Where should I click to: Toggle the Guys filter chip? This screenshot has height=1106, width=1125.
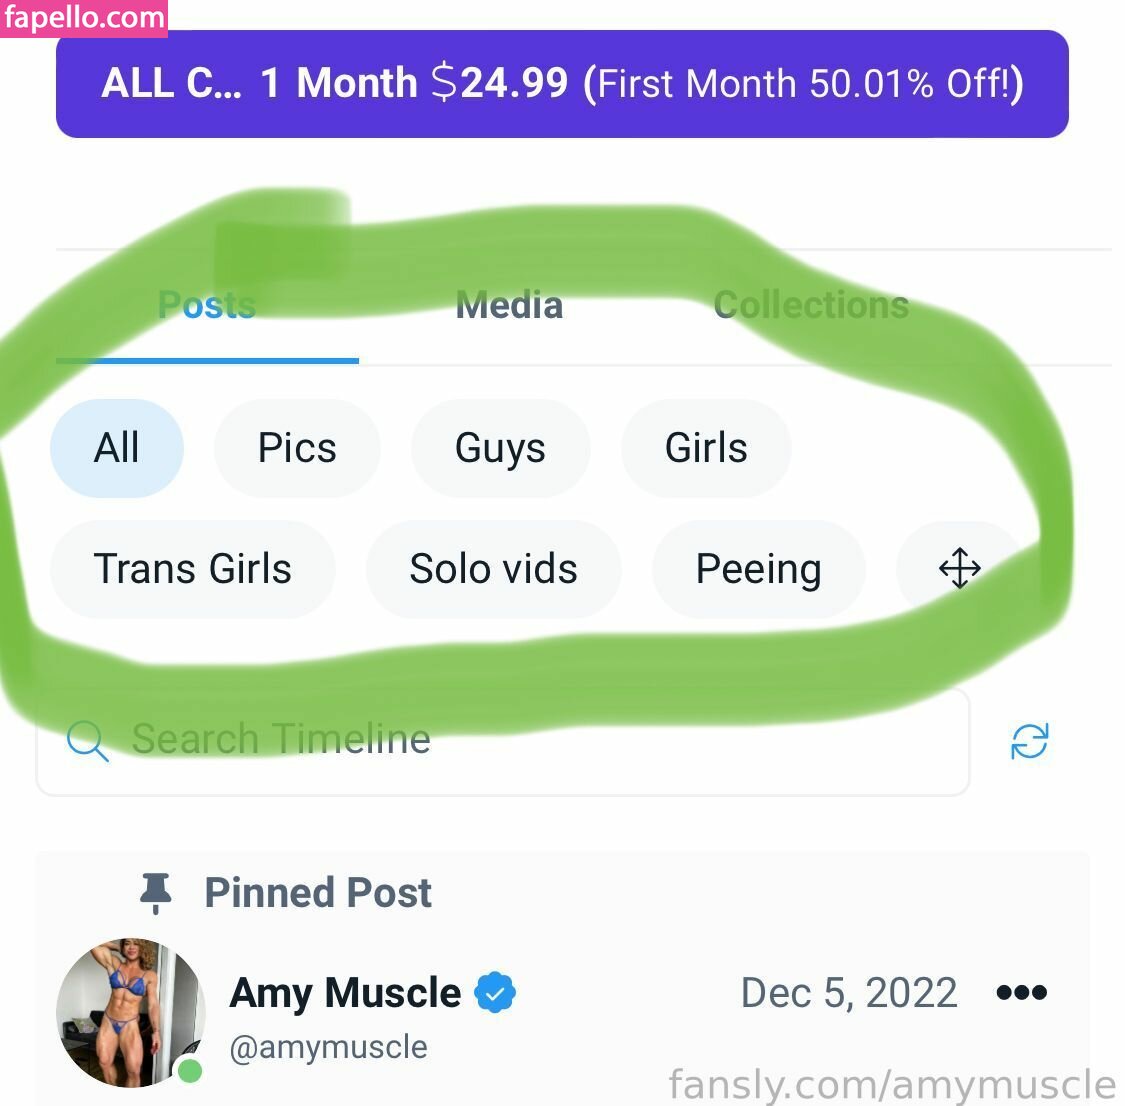click(x=500, y=448)
